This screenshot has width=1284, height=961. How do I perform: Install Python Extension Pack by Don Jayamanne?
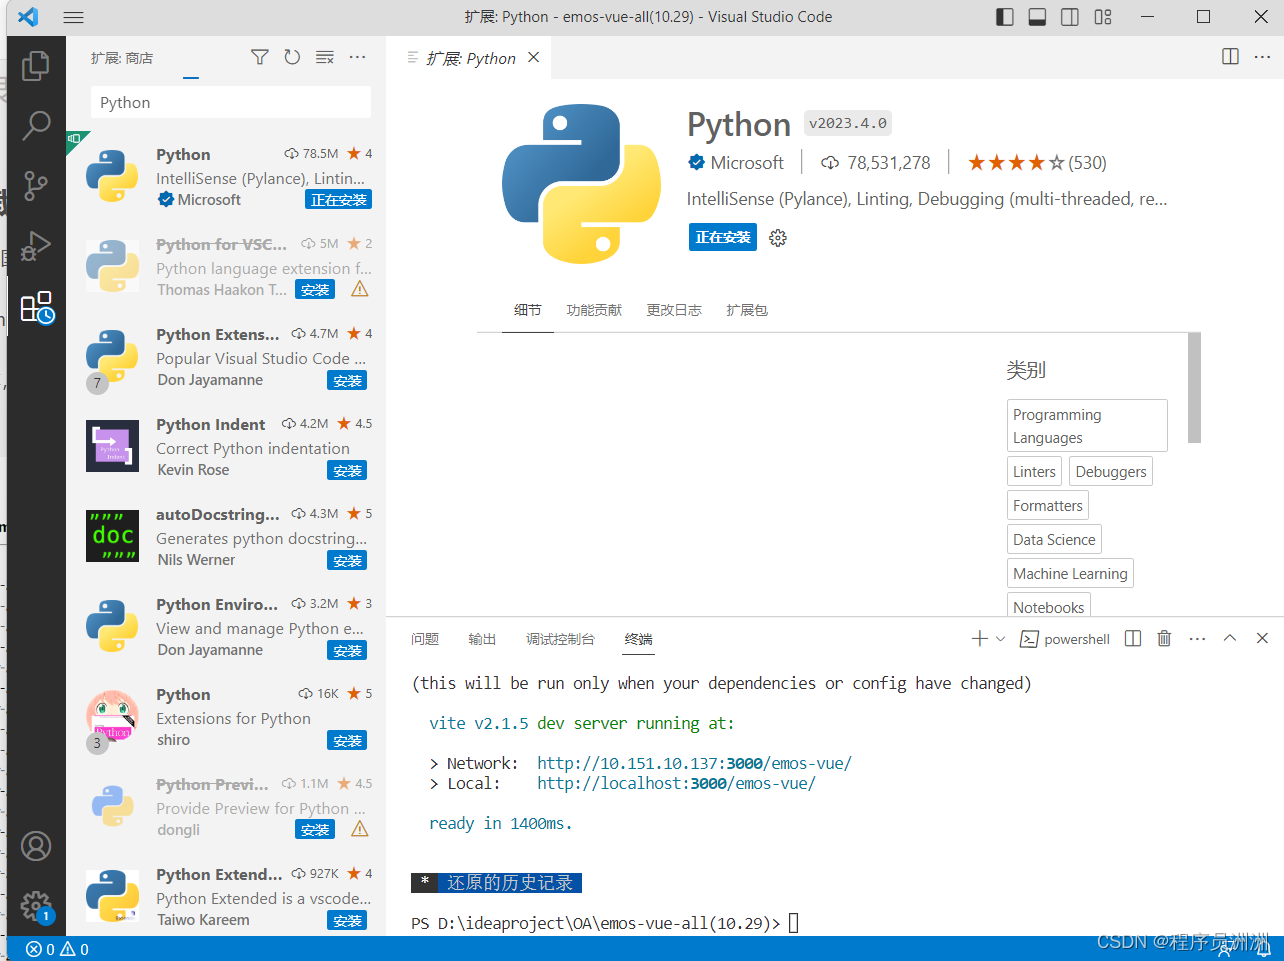[x=347, y=381]
